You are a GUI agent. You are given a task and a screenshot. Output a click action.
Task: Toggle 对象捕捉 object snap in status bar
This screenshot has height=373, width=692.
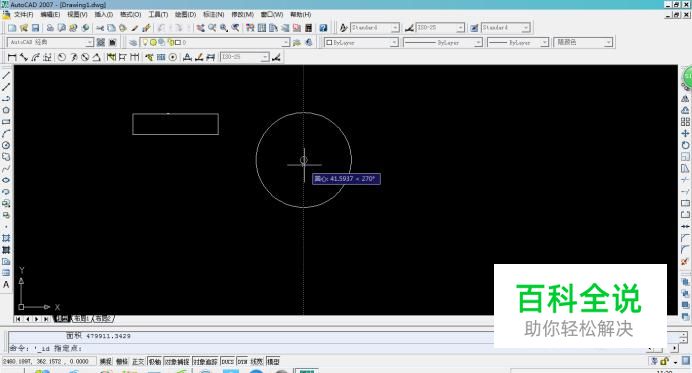coord(177,362)
